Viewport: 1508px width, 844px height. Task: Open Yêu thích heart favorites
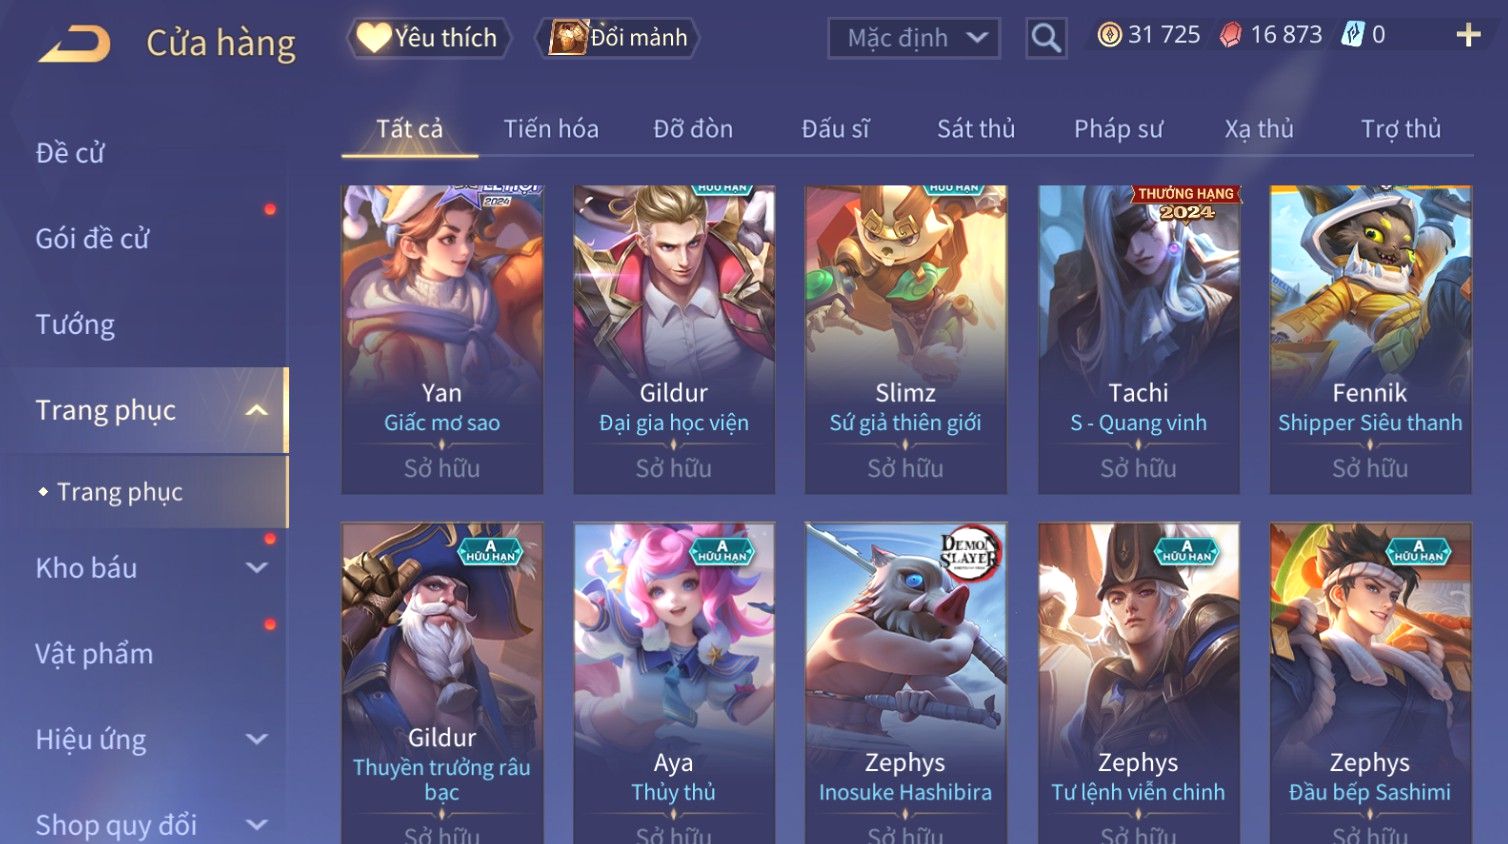coord(429,38)
